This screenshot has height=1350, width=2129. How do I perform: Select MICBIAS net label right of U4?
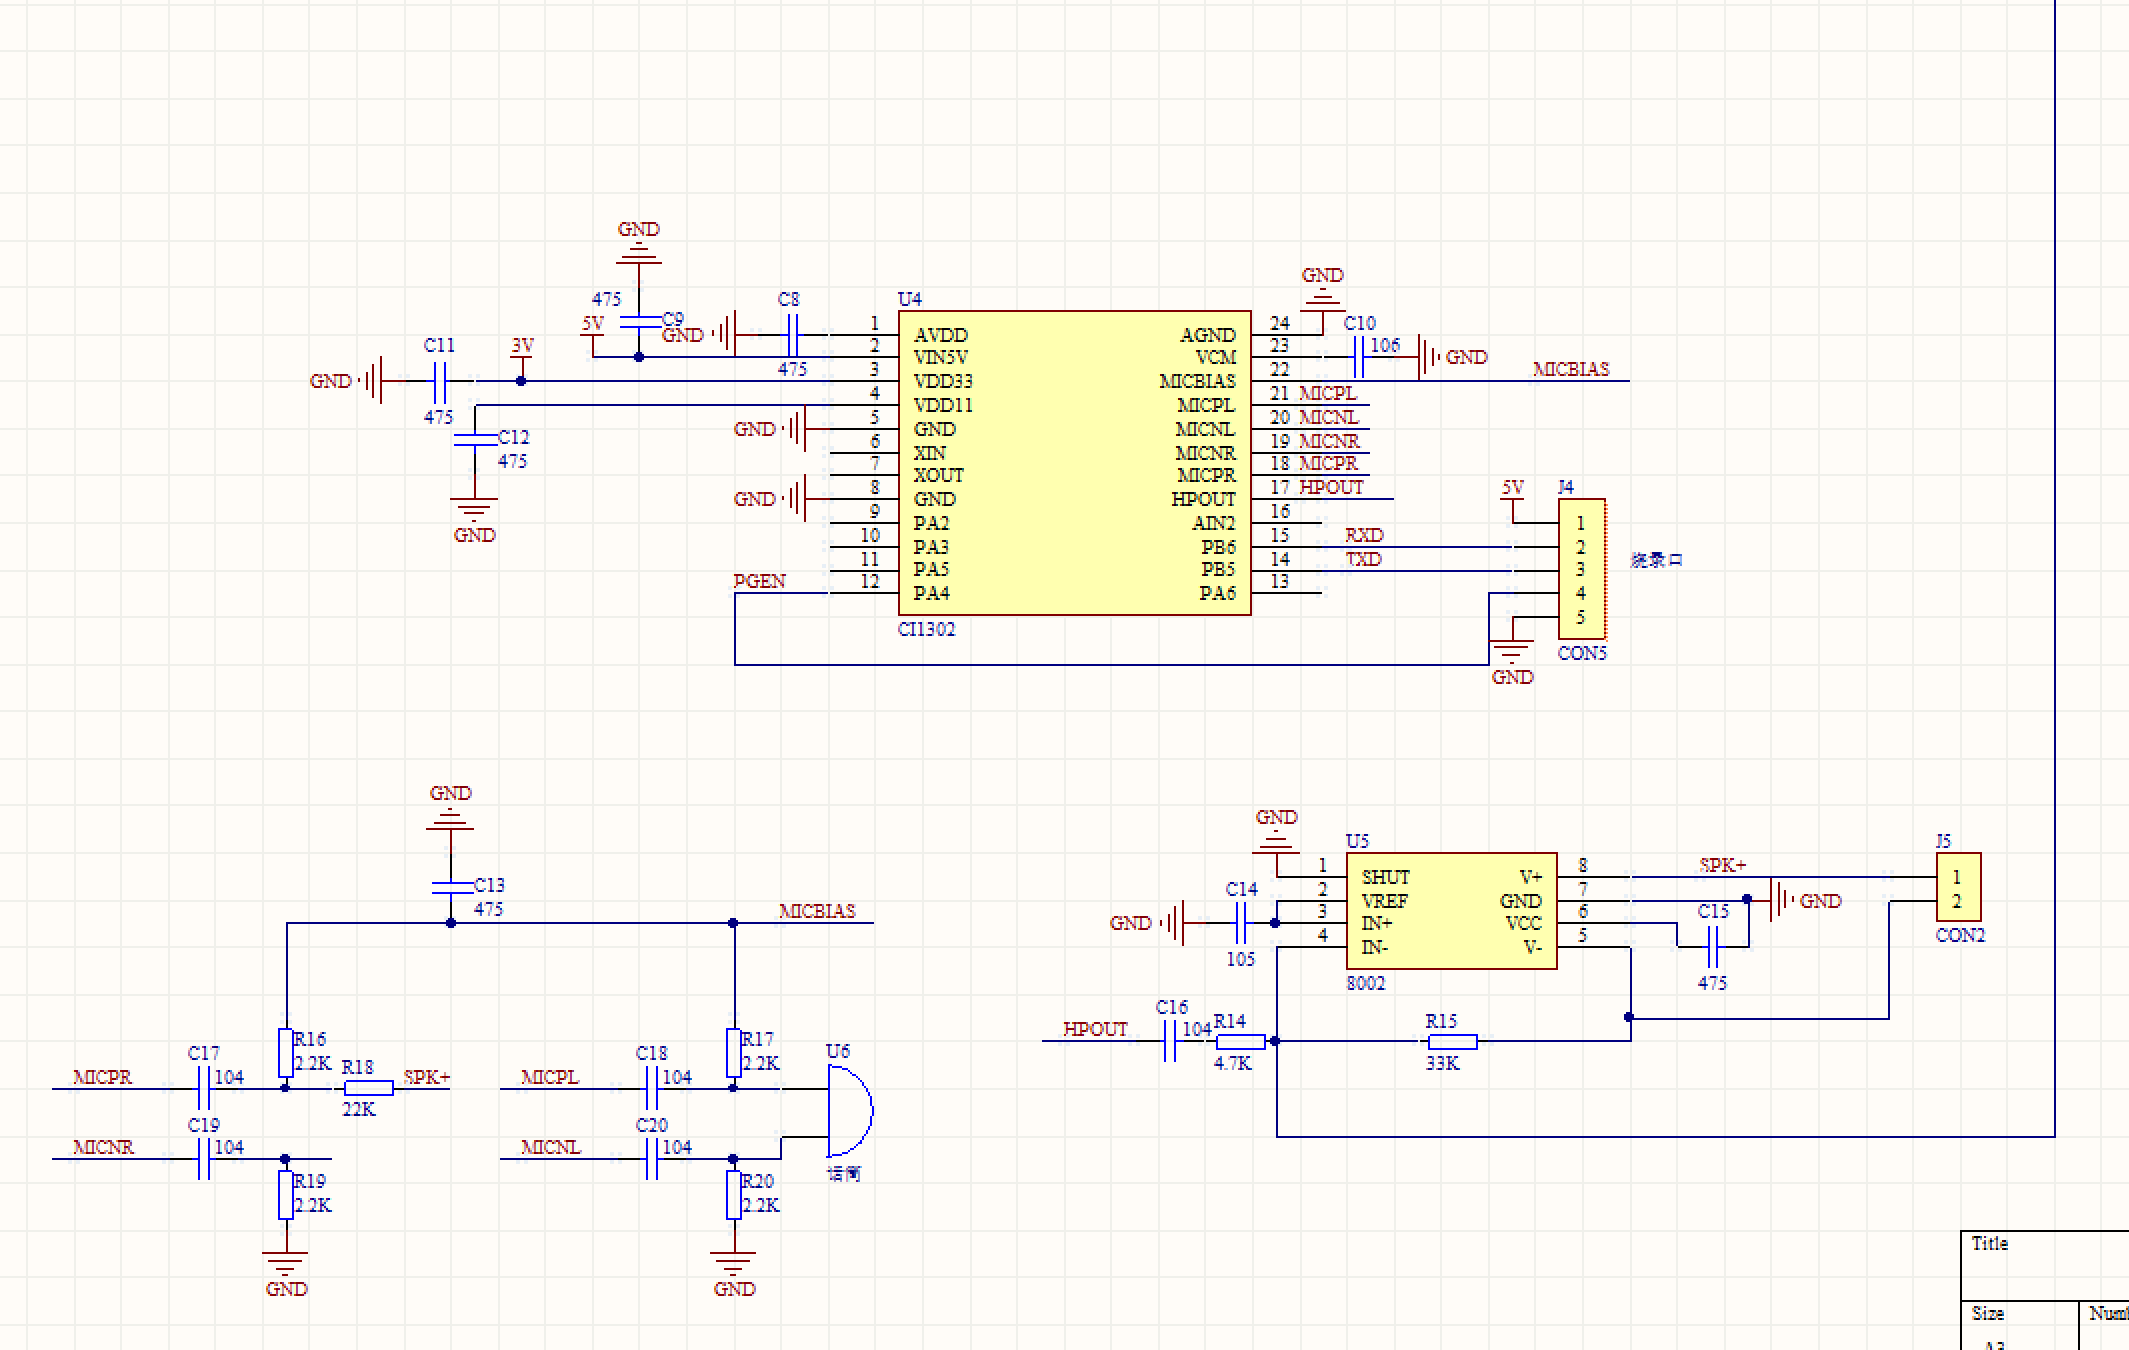[1570, 369]
